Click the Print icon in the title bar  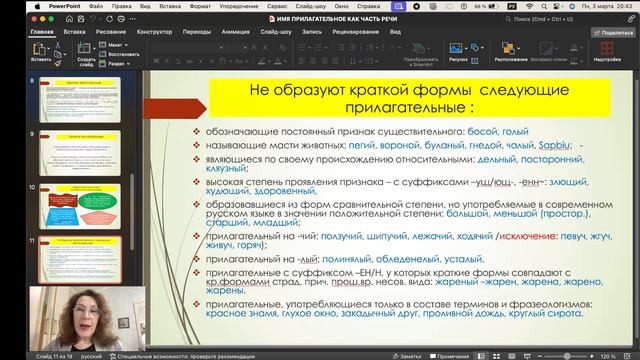(x=121, y=19)
